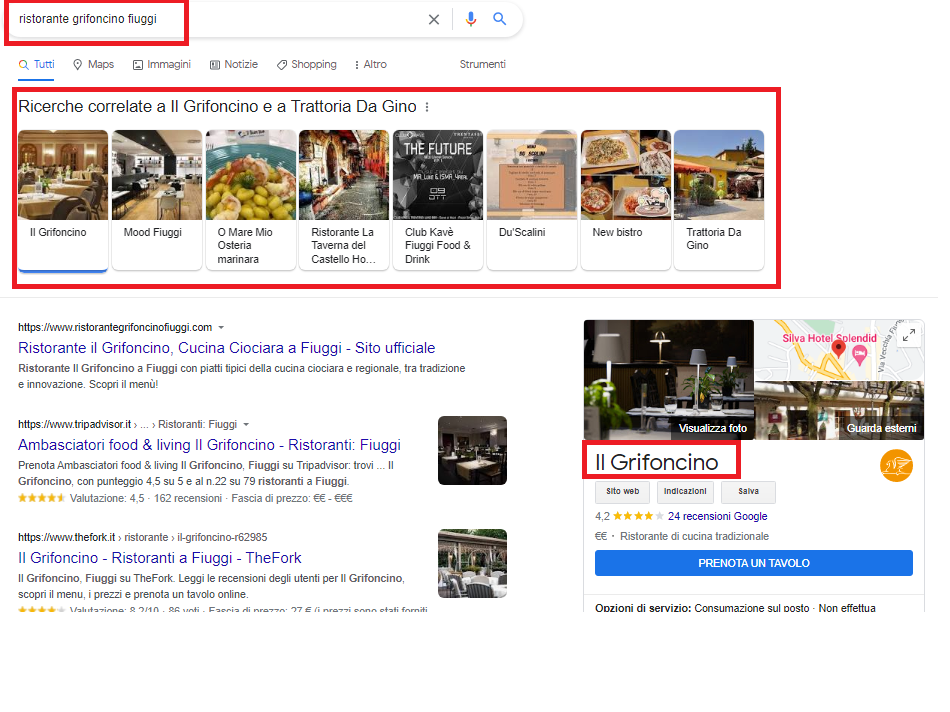Select the Trattoria Da Gino related card
The width and height of the screenshot is (950, 712).
[x=719, y=200]
